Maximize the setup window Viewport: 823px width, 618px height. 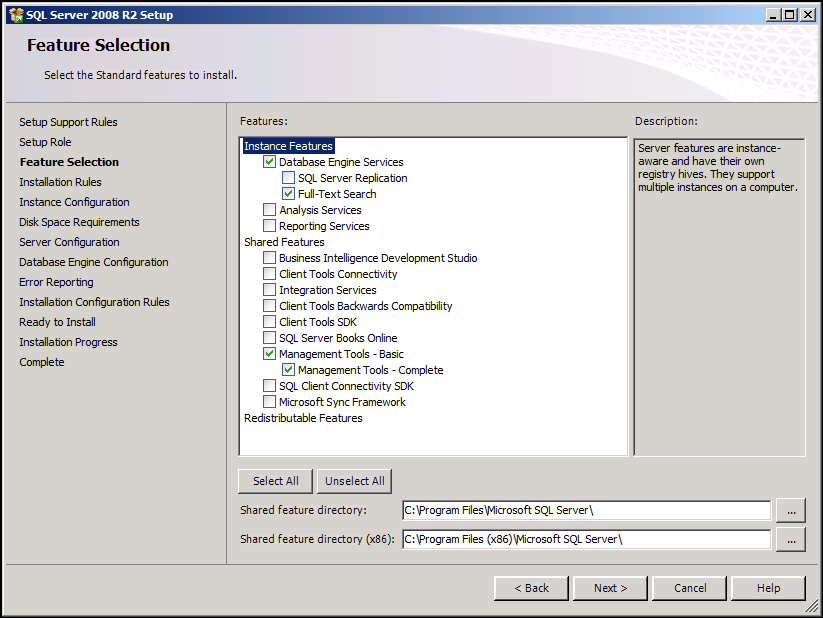pyautogui.click(x=789, y=15)
